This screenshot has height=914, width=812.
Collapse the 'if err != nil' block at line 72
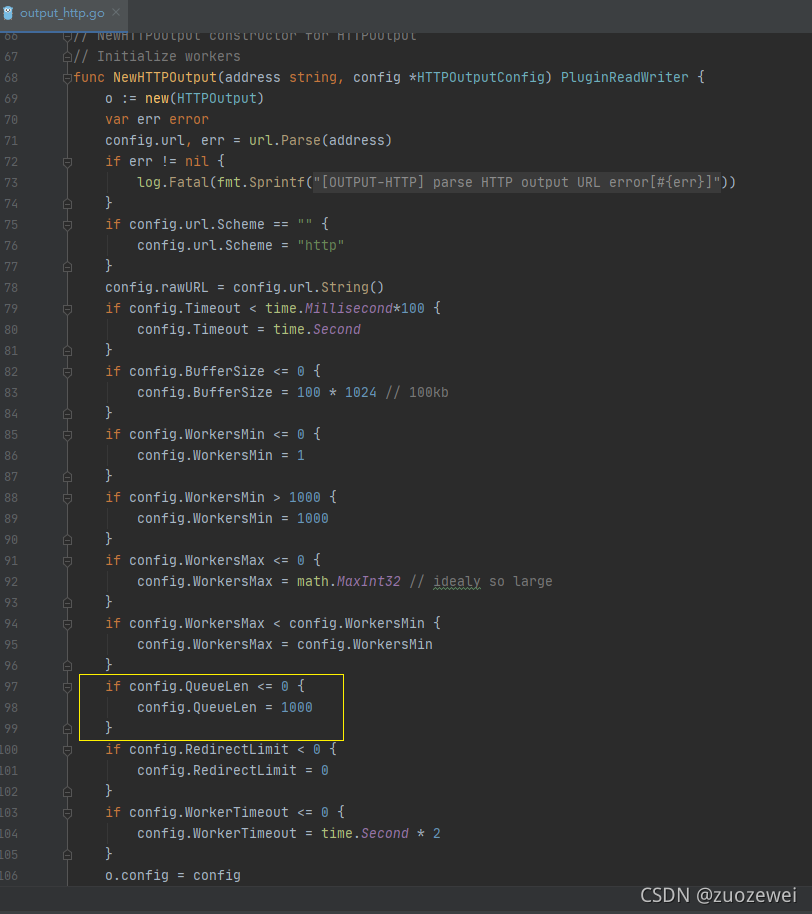[x=68, y=162]
